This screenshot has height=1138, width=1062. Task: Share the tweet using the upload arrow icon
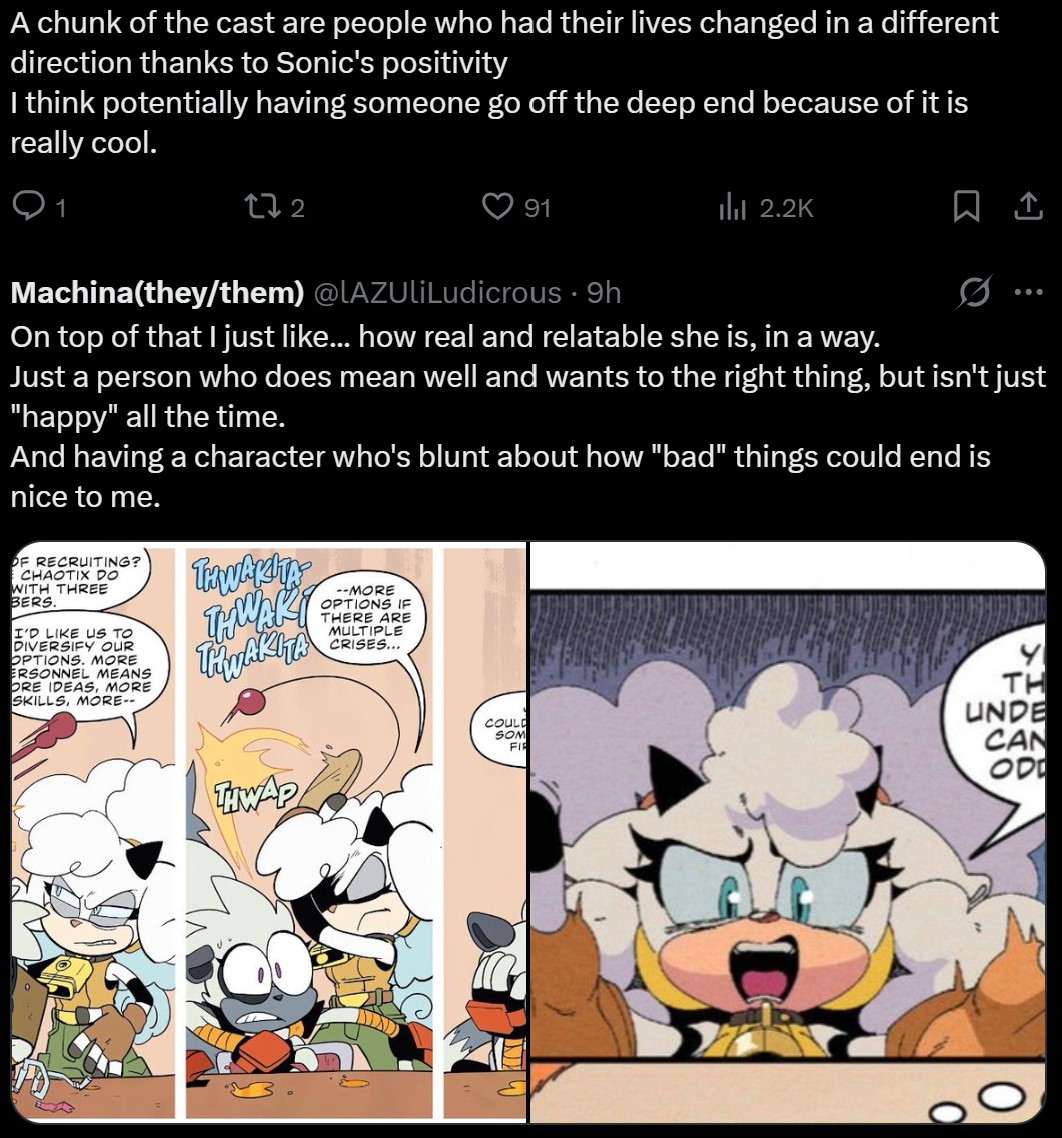pos(1029,208)
